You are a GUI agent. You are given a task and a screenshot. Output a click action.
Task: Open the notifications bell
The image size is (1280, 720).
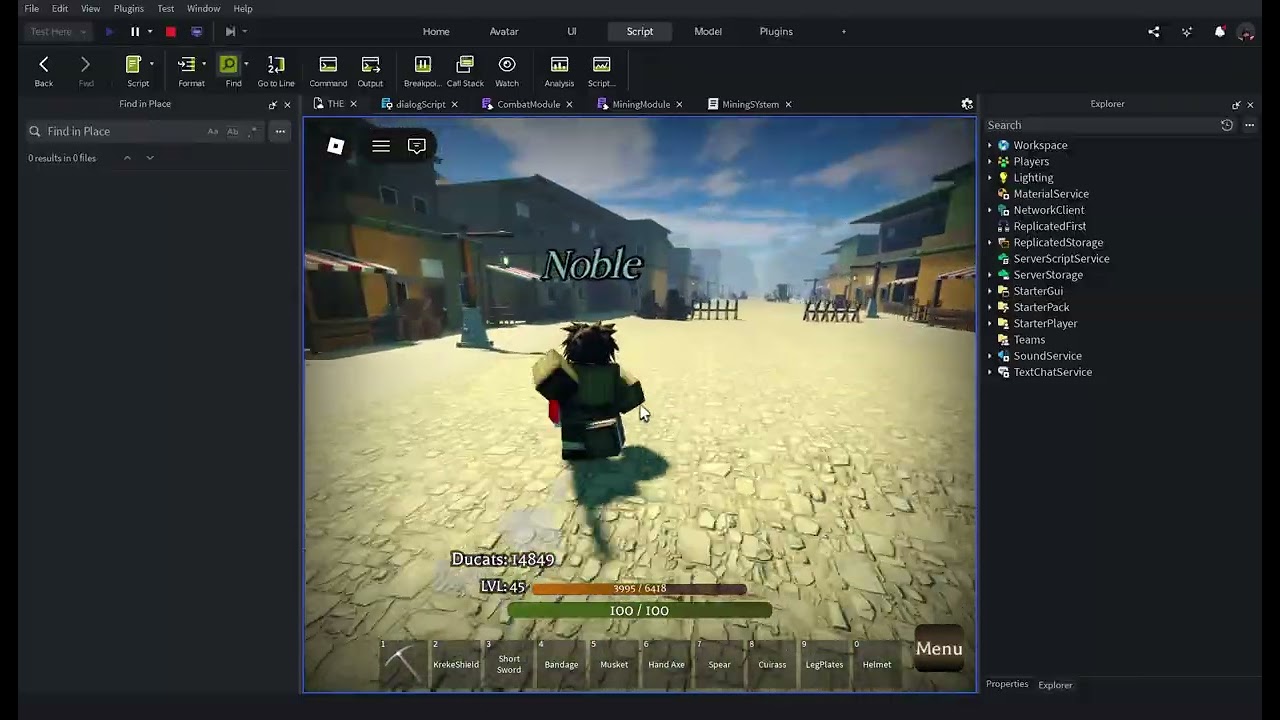[x=1220, y=32]
